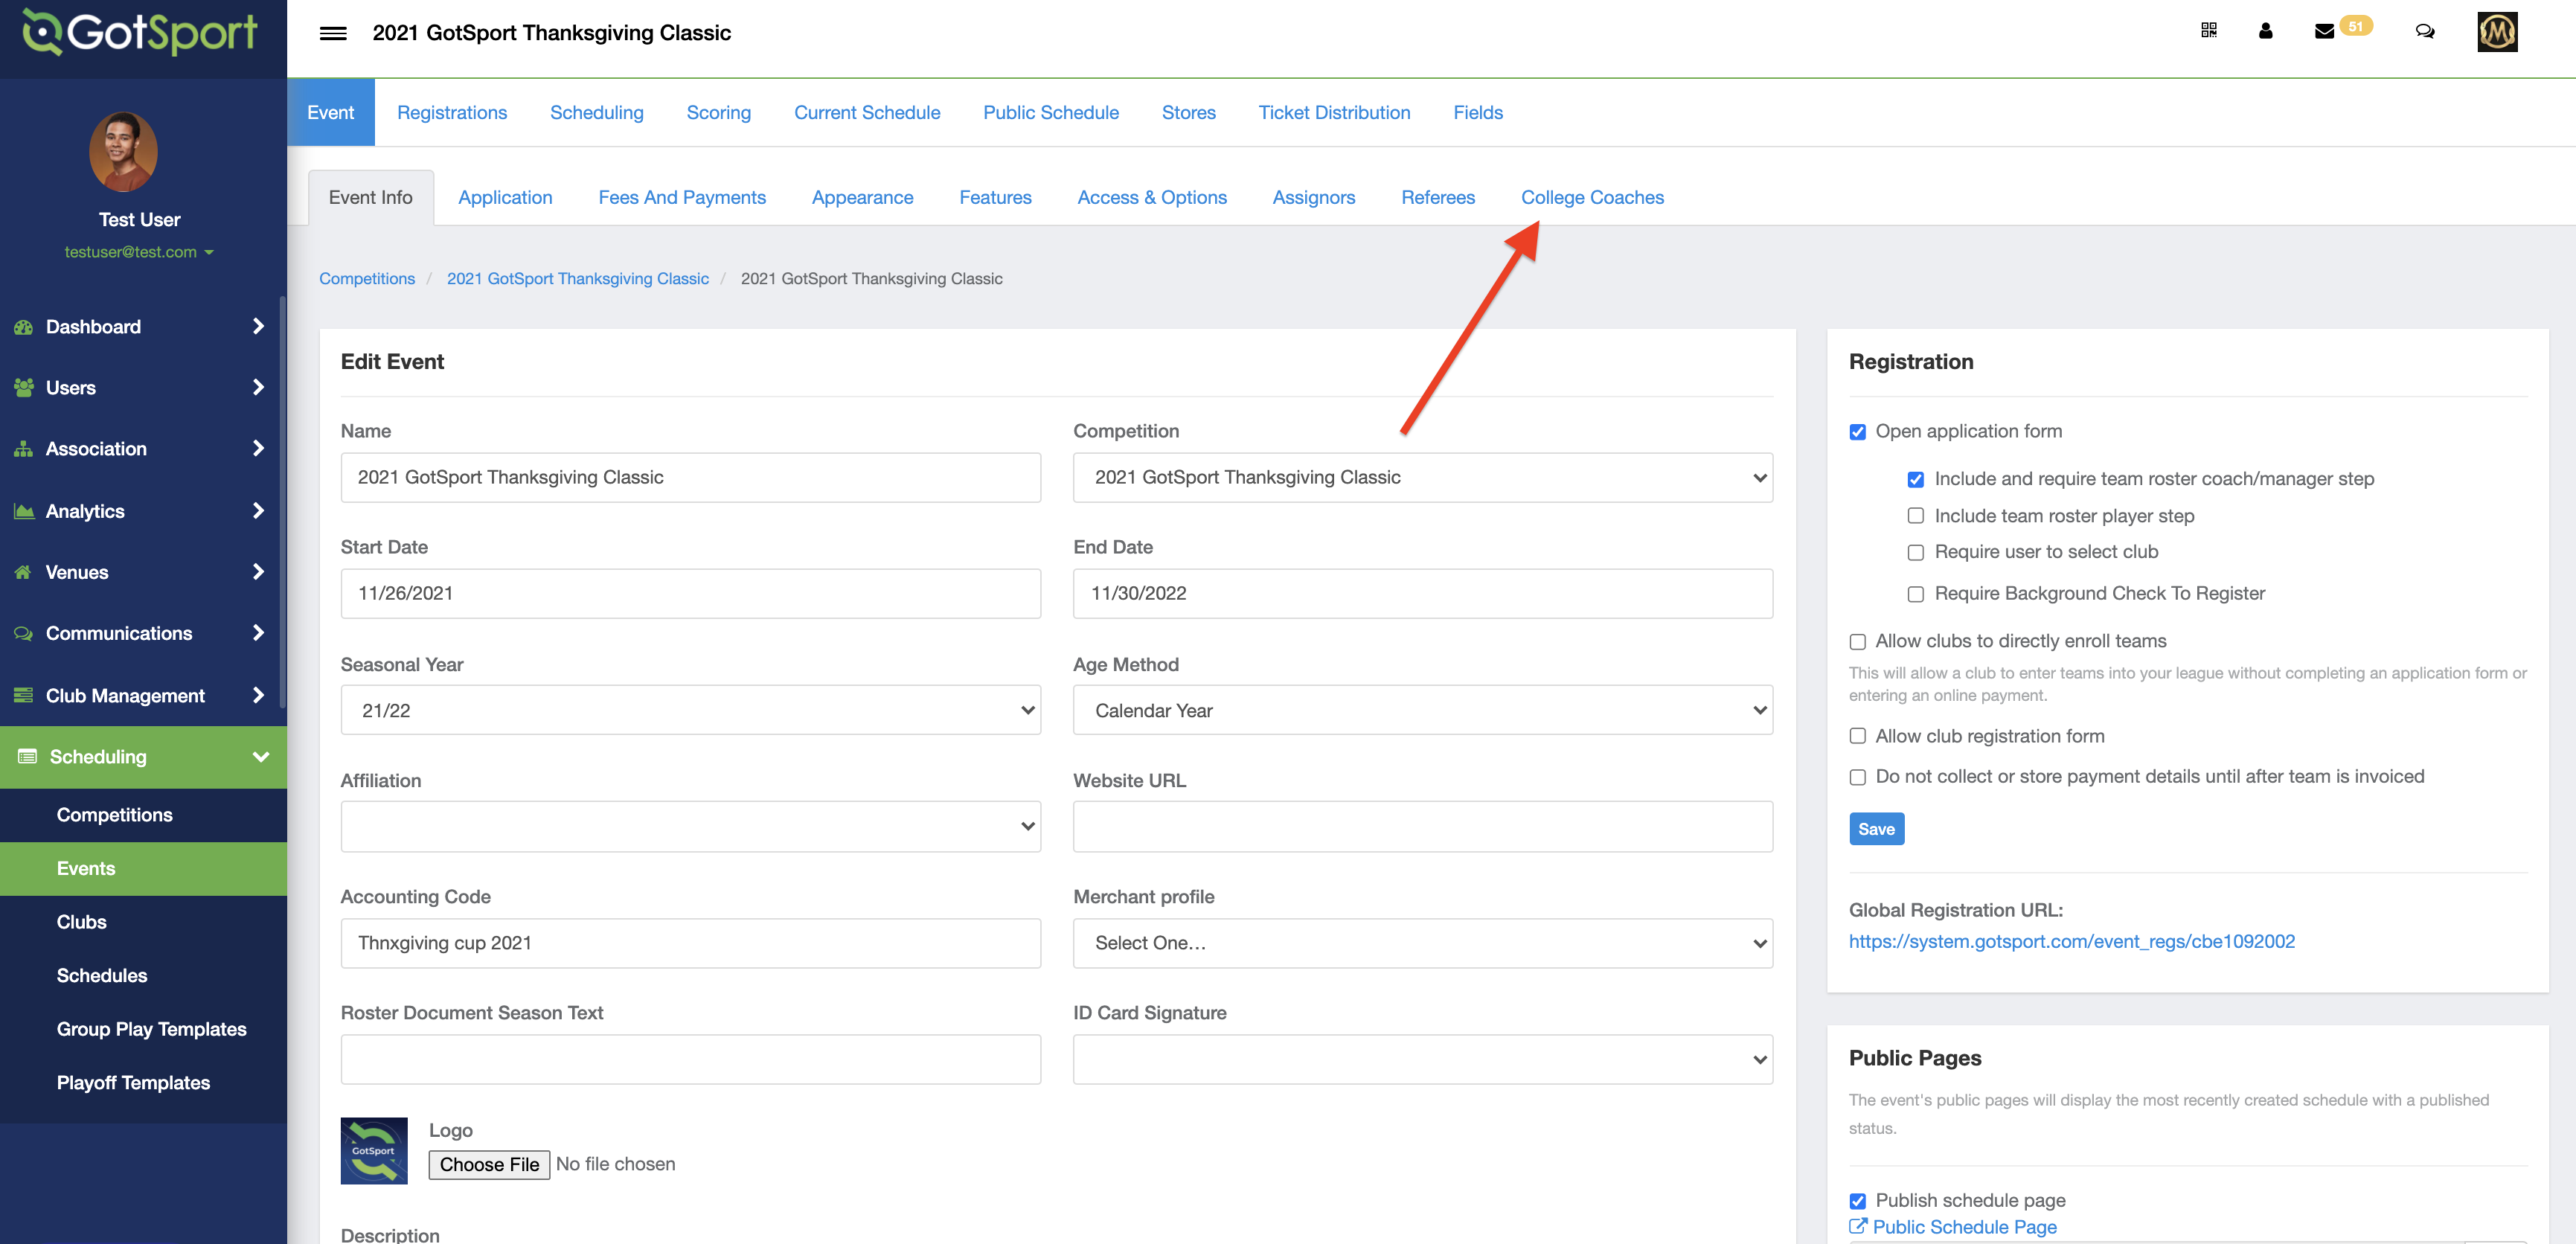This screenshot has height=1244, width=2576.
Task: Open the user profile icon in header
Action: (x=2266, y=31)
